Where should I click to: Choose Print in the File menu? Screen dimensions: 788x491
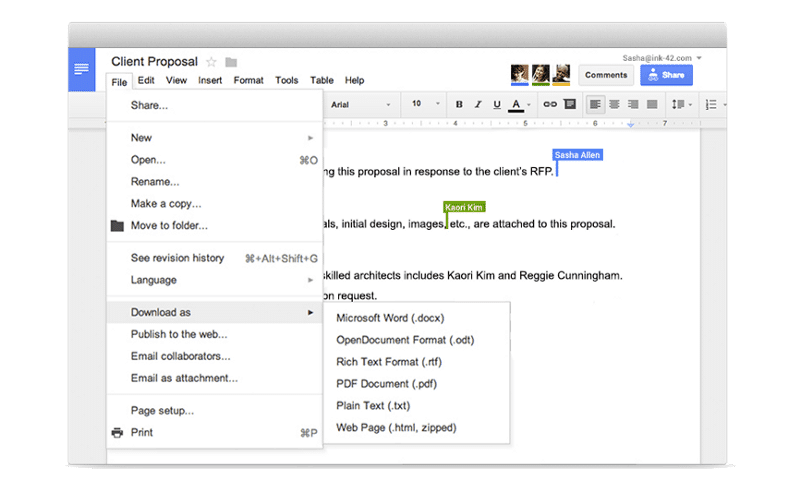click(215, 433)
